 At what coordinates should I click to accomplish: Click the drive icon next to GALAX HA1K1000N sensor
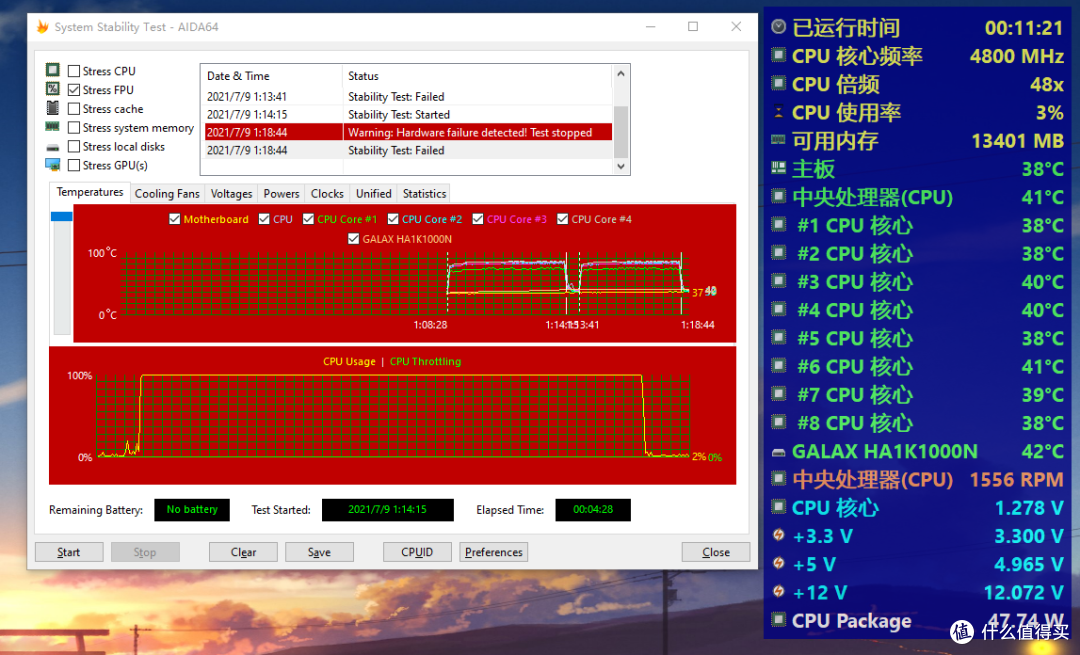[x=779, y=452]
